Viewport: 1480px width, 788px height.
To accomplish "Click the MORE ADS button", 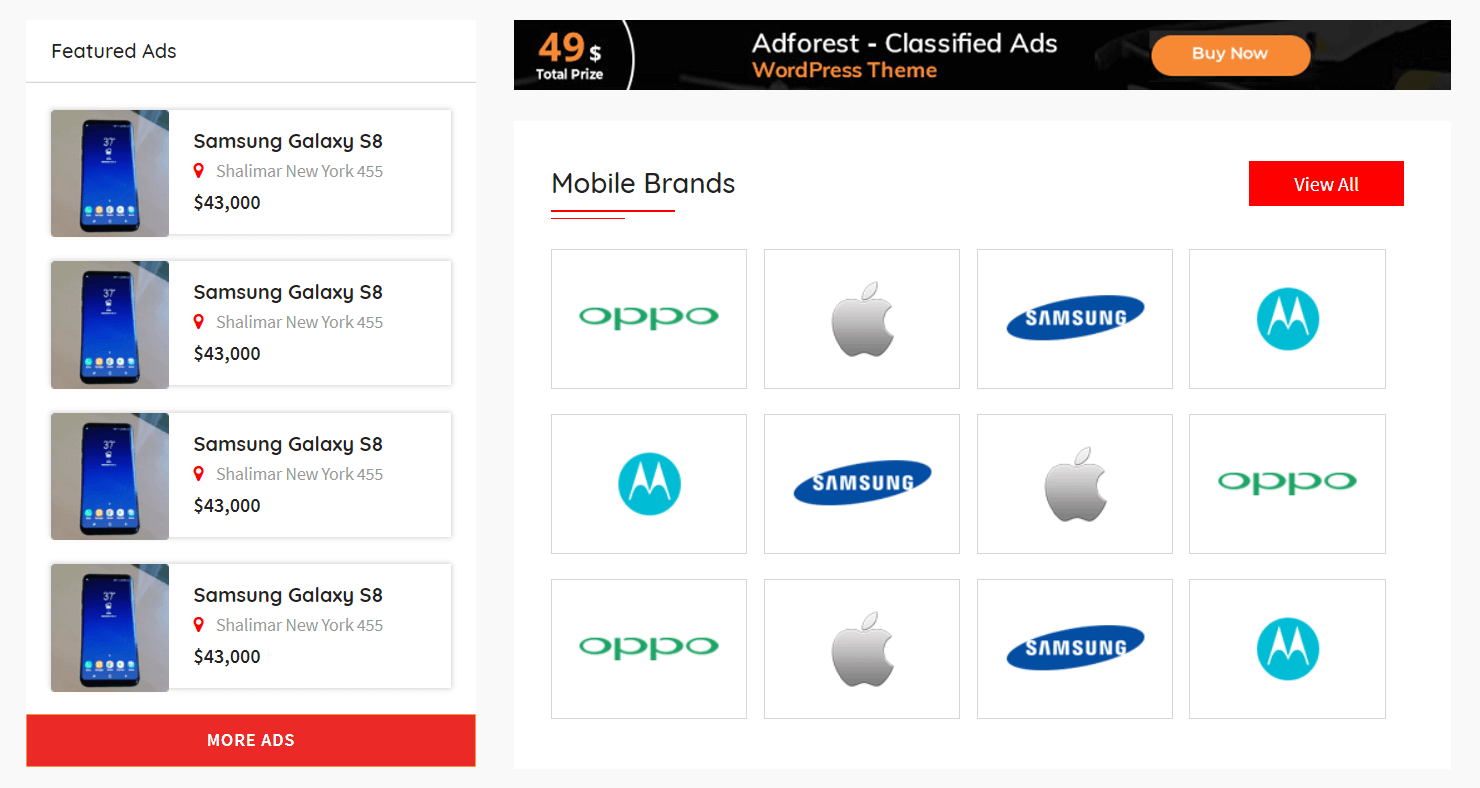I will point(251,740).
